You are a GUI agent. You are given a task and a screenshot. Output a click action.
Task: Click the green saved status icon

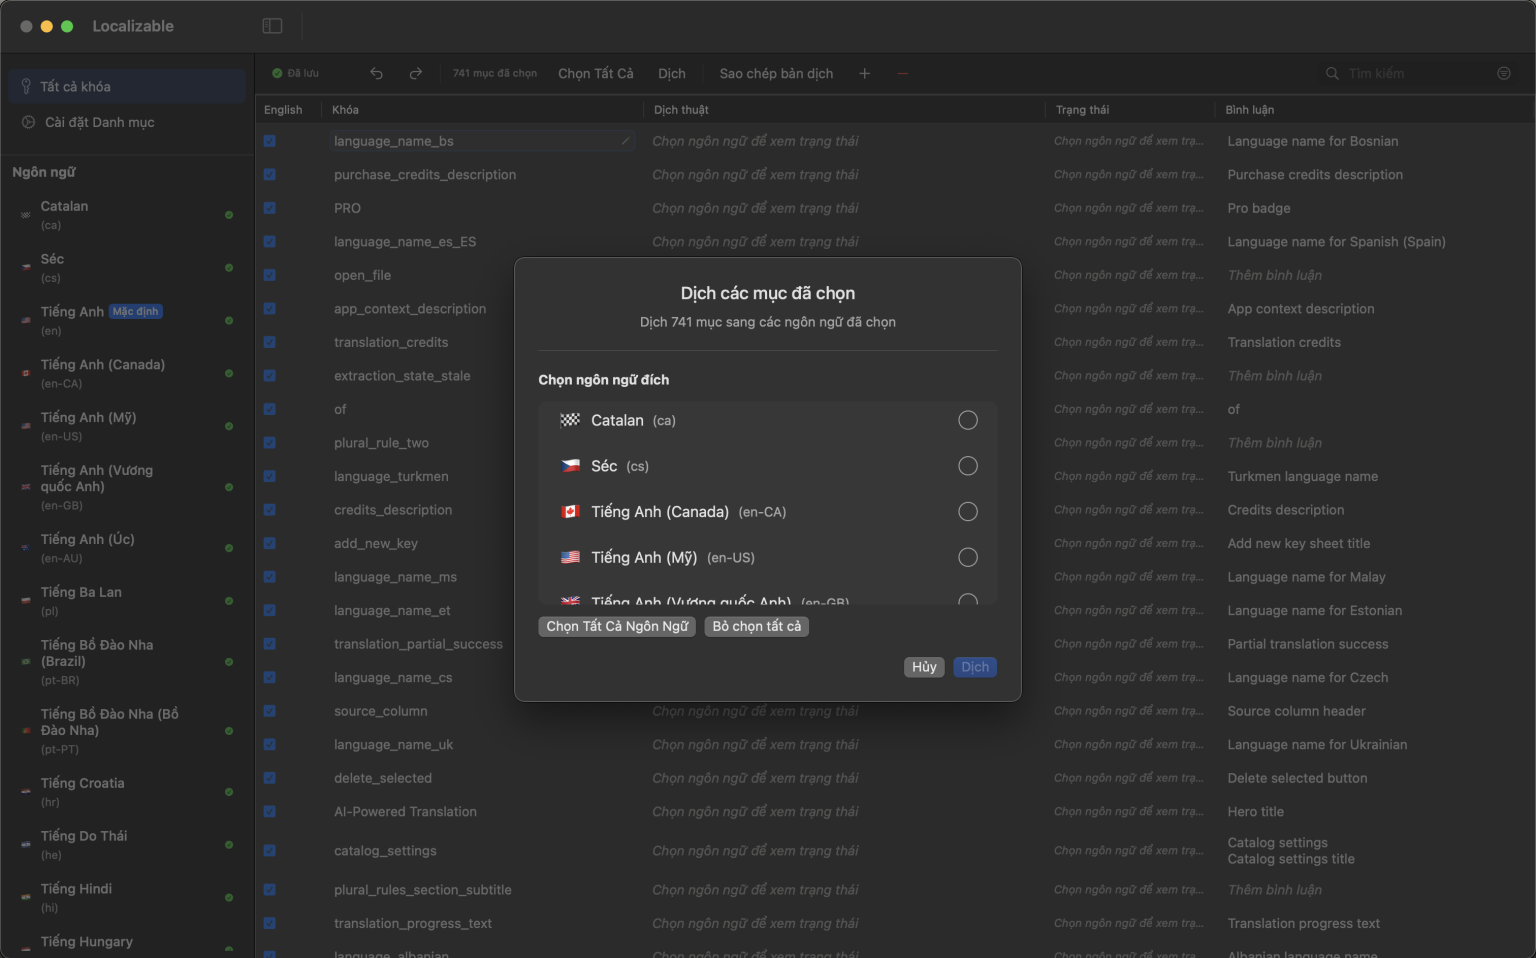click(x=278, y=73)
